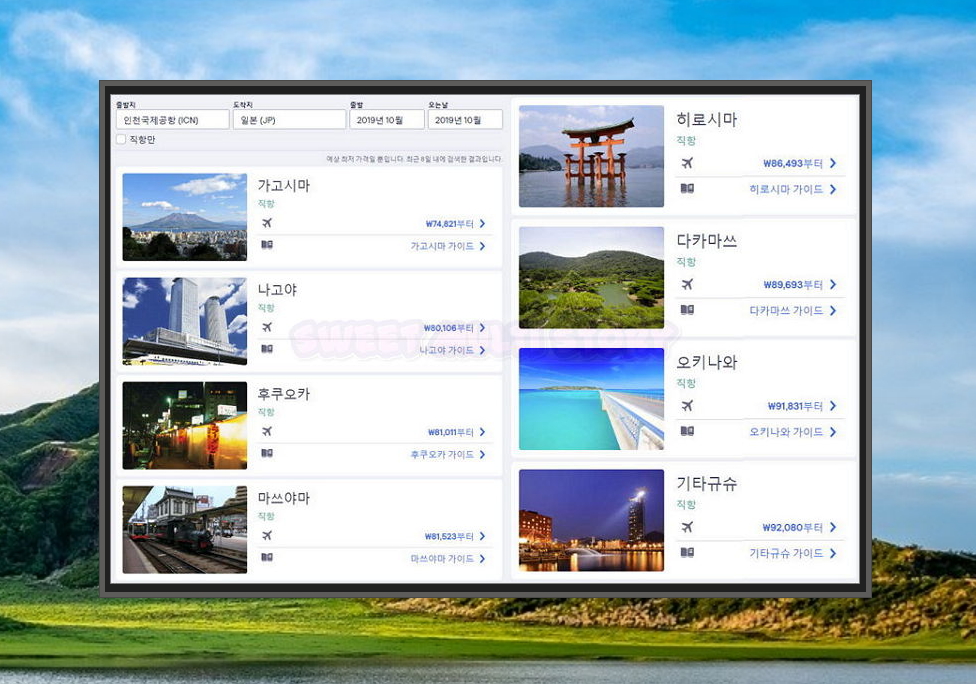This screenshot has height=684, width=976.
Task: Open the return 2019년 10월 date field
Action: pyautogui.click(x=465, y=119)
